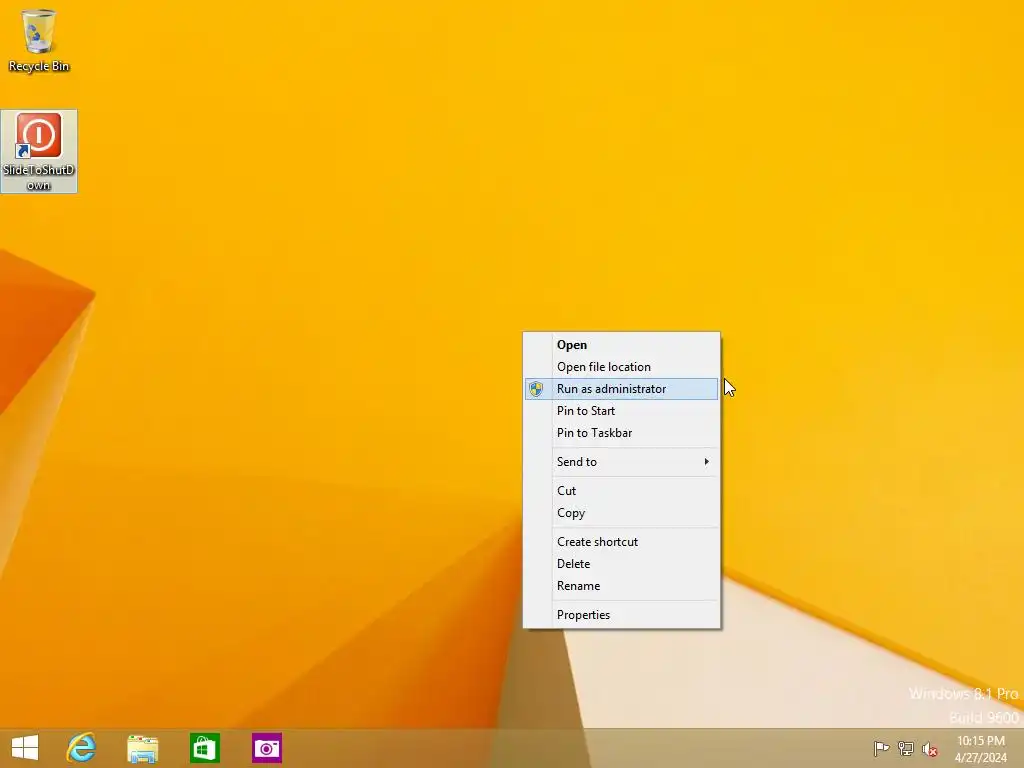Open the taskbar clock showing 10:15 PM
The width and height of the screenshot is (1024, 768).
[x=980, y=749]
